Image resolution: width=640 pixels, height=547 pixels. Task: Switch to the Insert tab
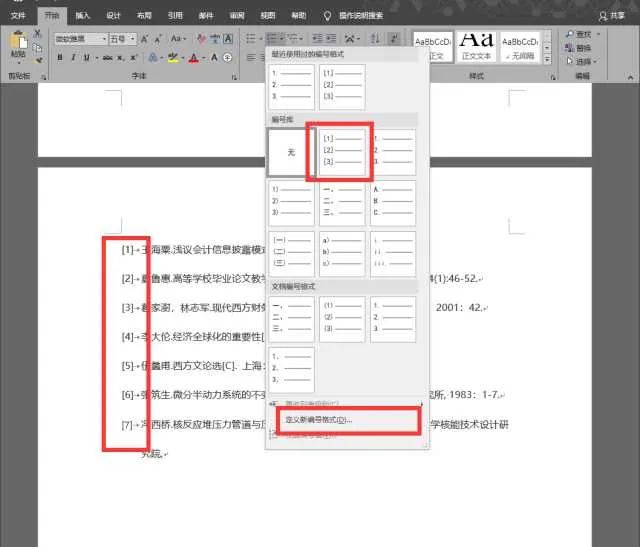point(82,16)
